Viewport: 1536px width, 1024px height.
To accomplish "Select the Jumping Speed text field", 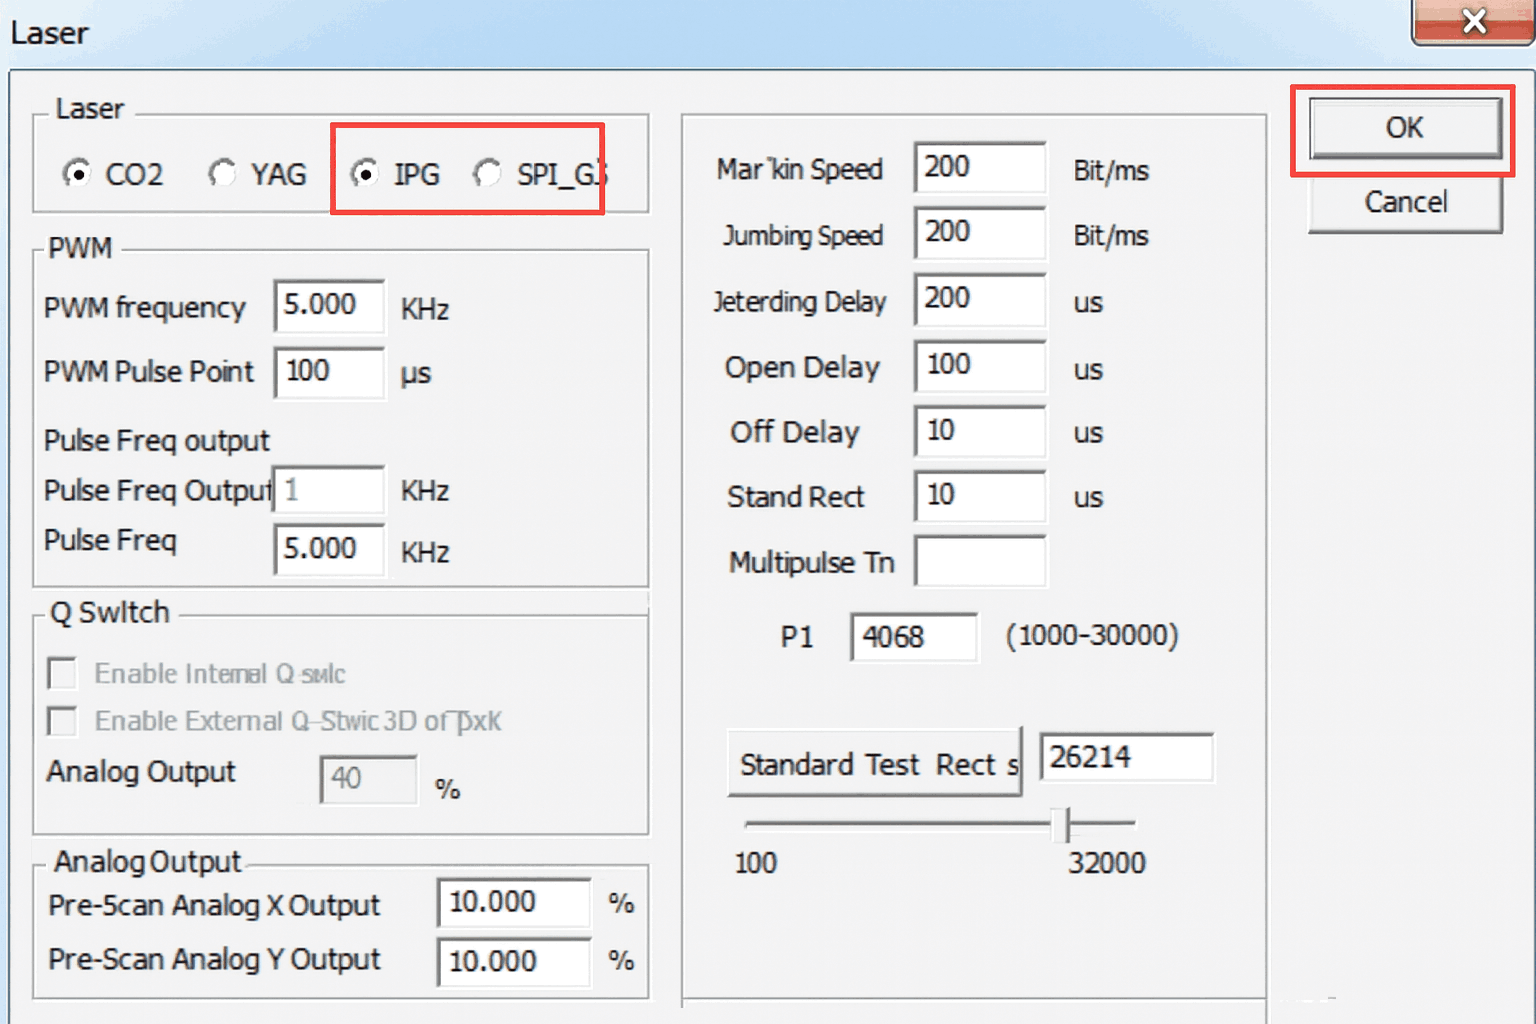I will pyautogui.click(x=979, y=233).
